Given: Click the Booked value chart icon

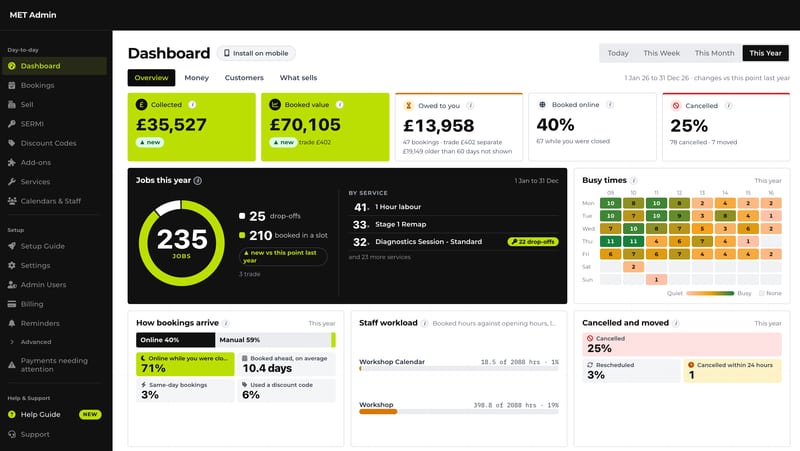Looking at the screenshot, I should tap(275, 105).
